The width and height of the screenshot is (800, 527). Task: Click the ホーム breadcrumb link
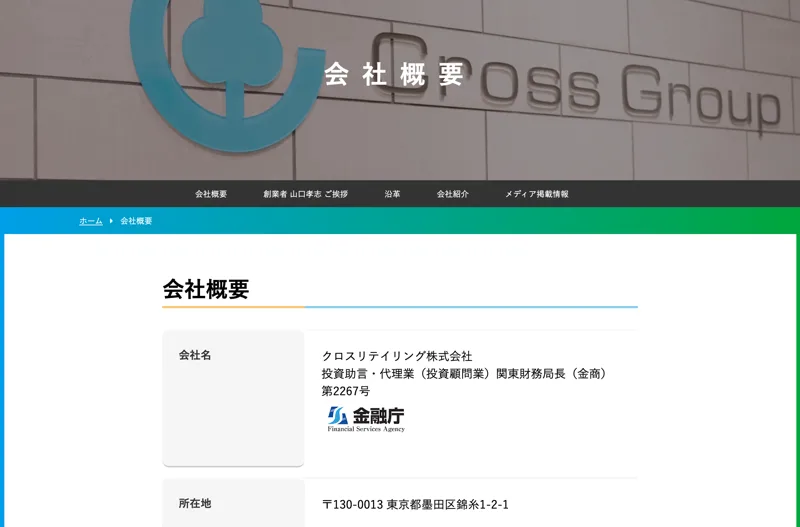tap(91, 221)
